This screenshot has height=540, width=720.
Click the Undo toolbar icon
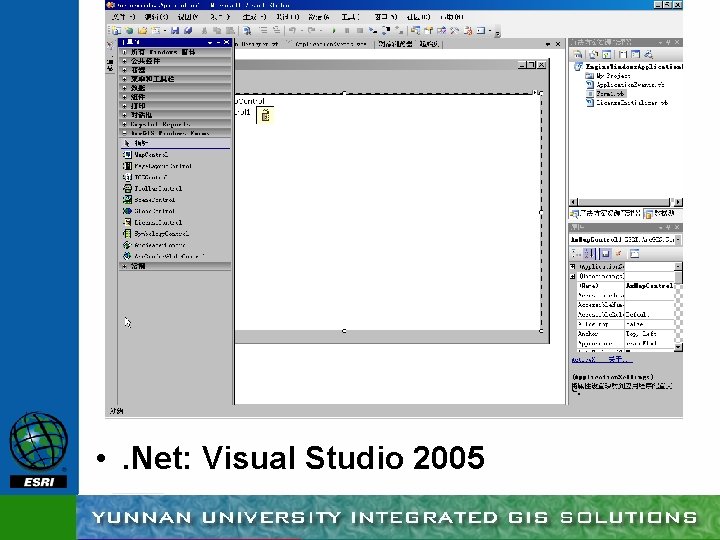[292, 31]
